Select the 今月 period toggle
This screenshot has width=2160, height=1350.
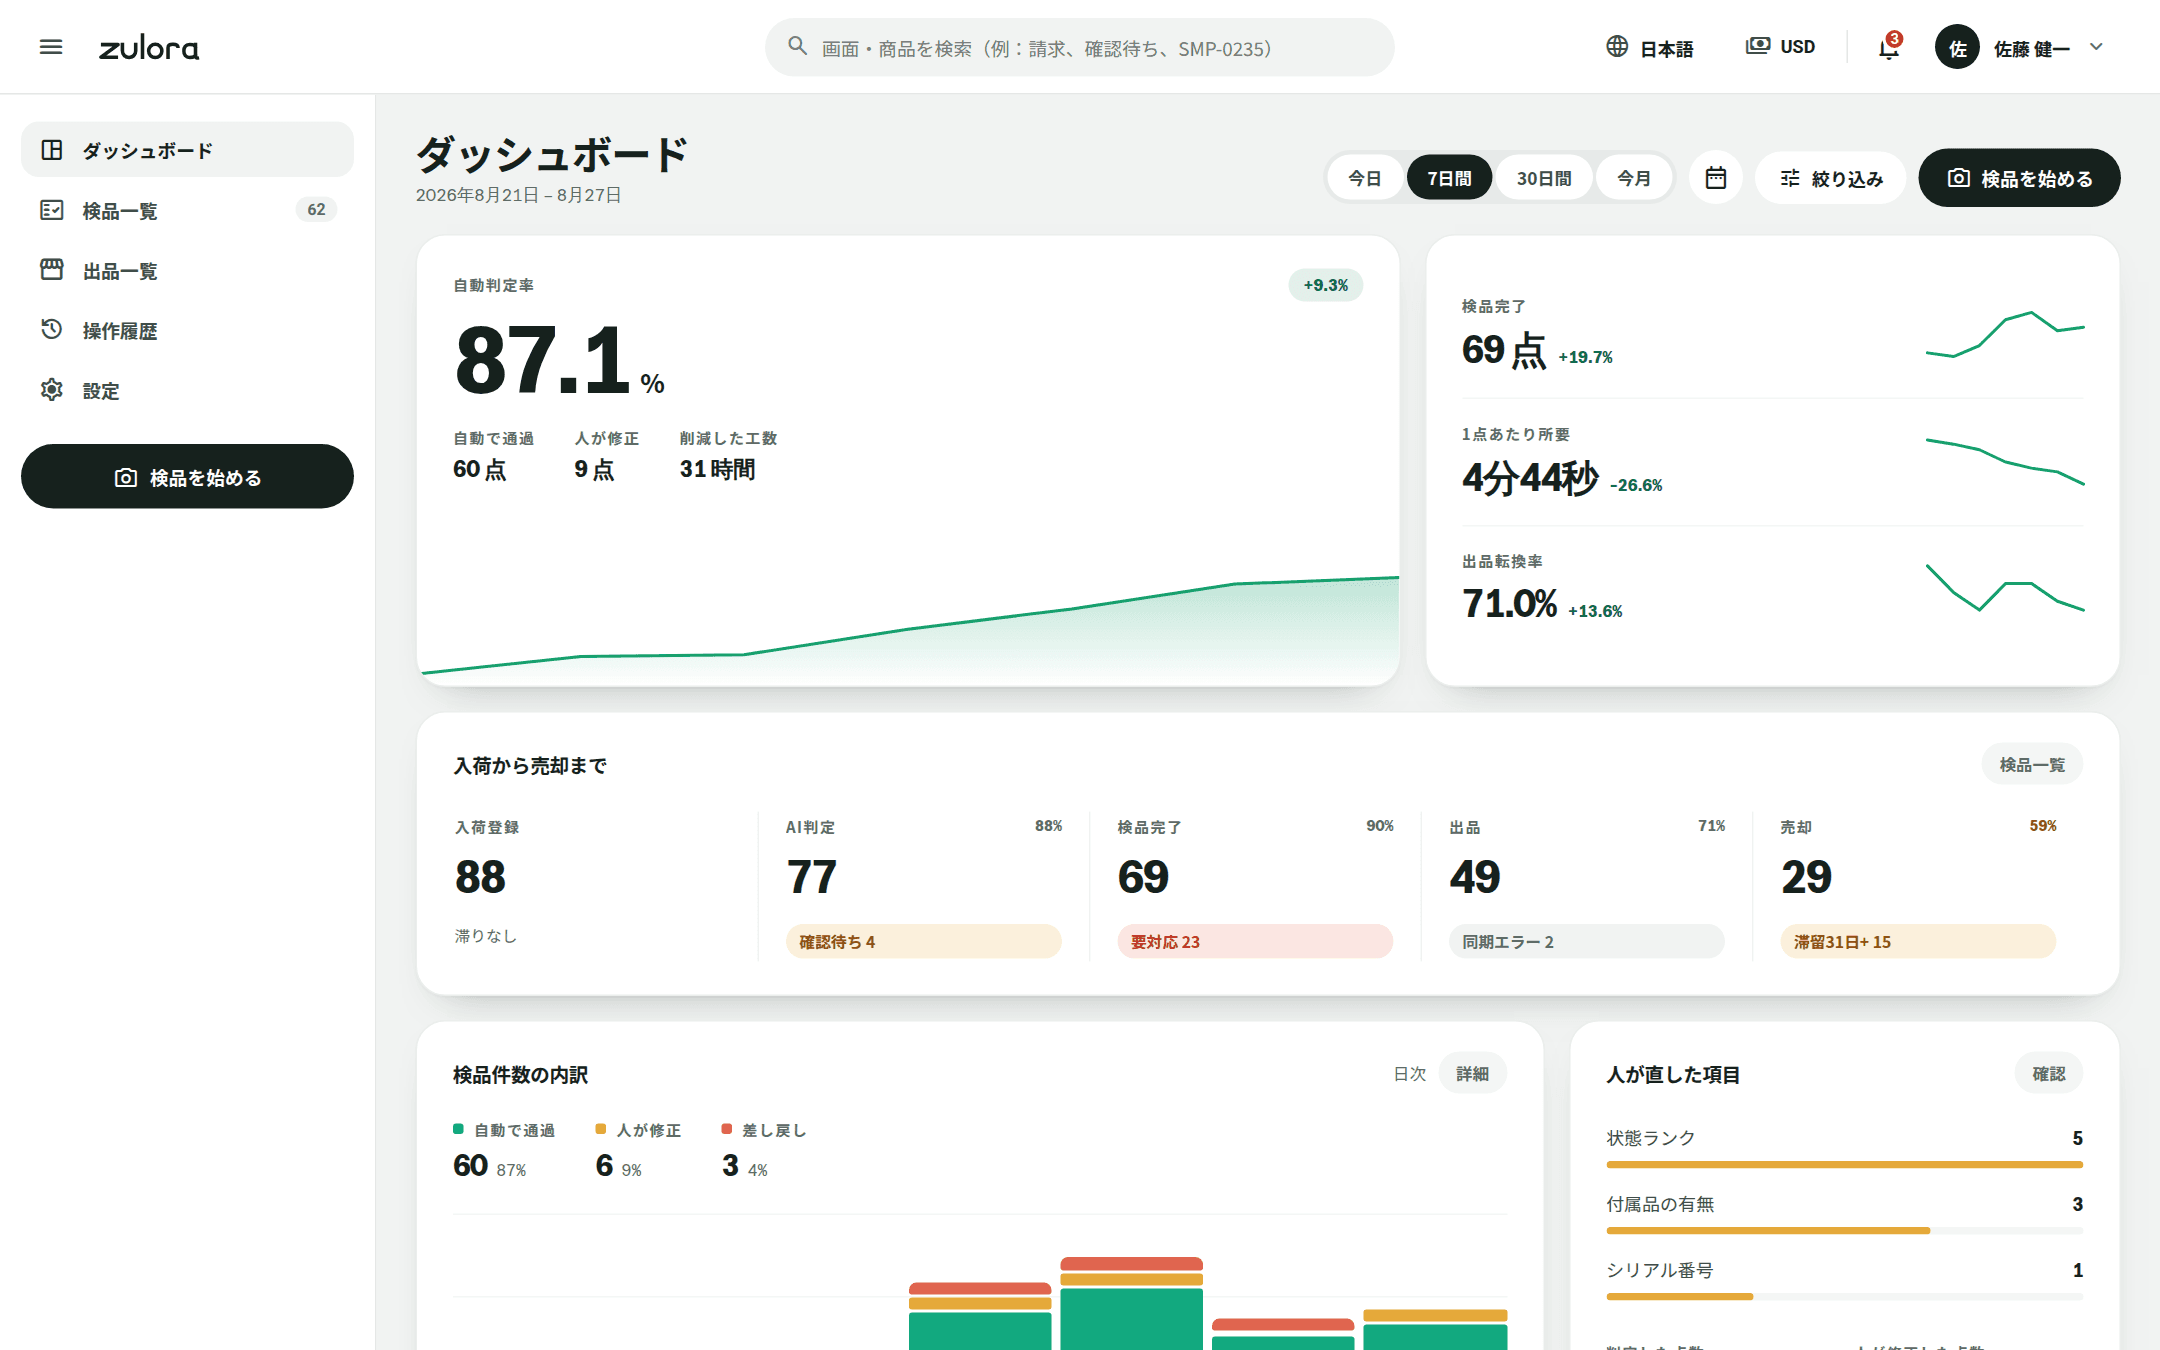pyautogui.click(x=1634, y=178)
